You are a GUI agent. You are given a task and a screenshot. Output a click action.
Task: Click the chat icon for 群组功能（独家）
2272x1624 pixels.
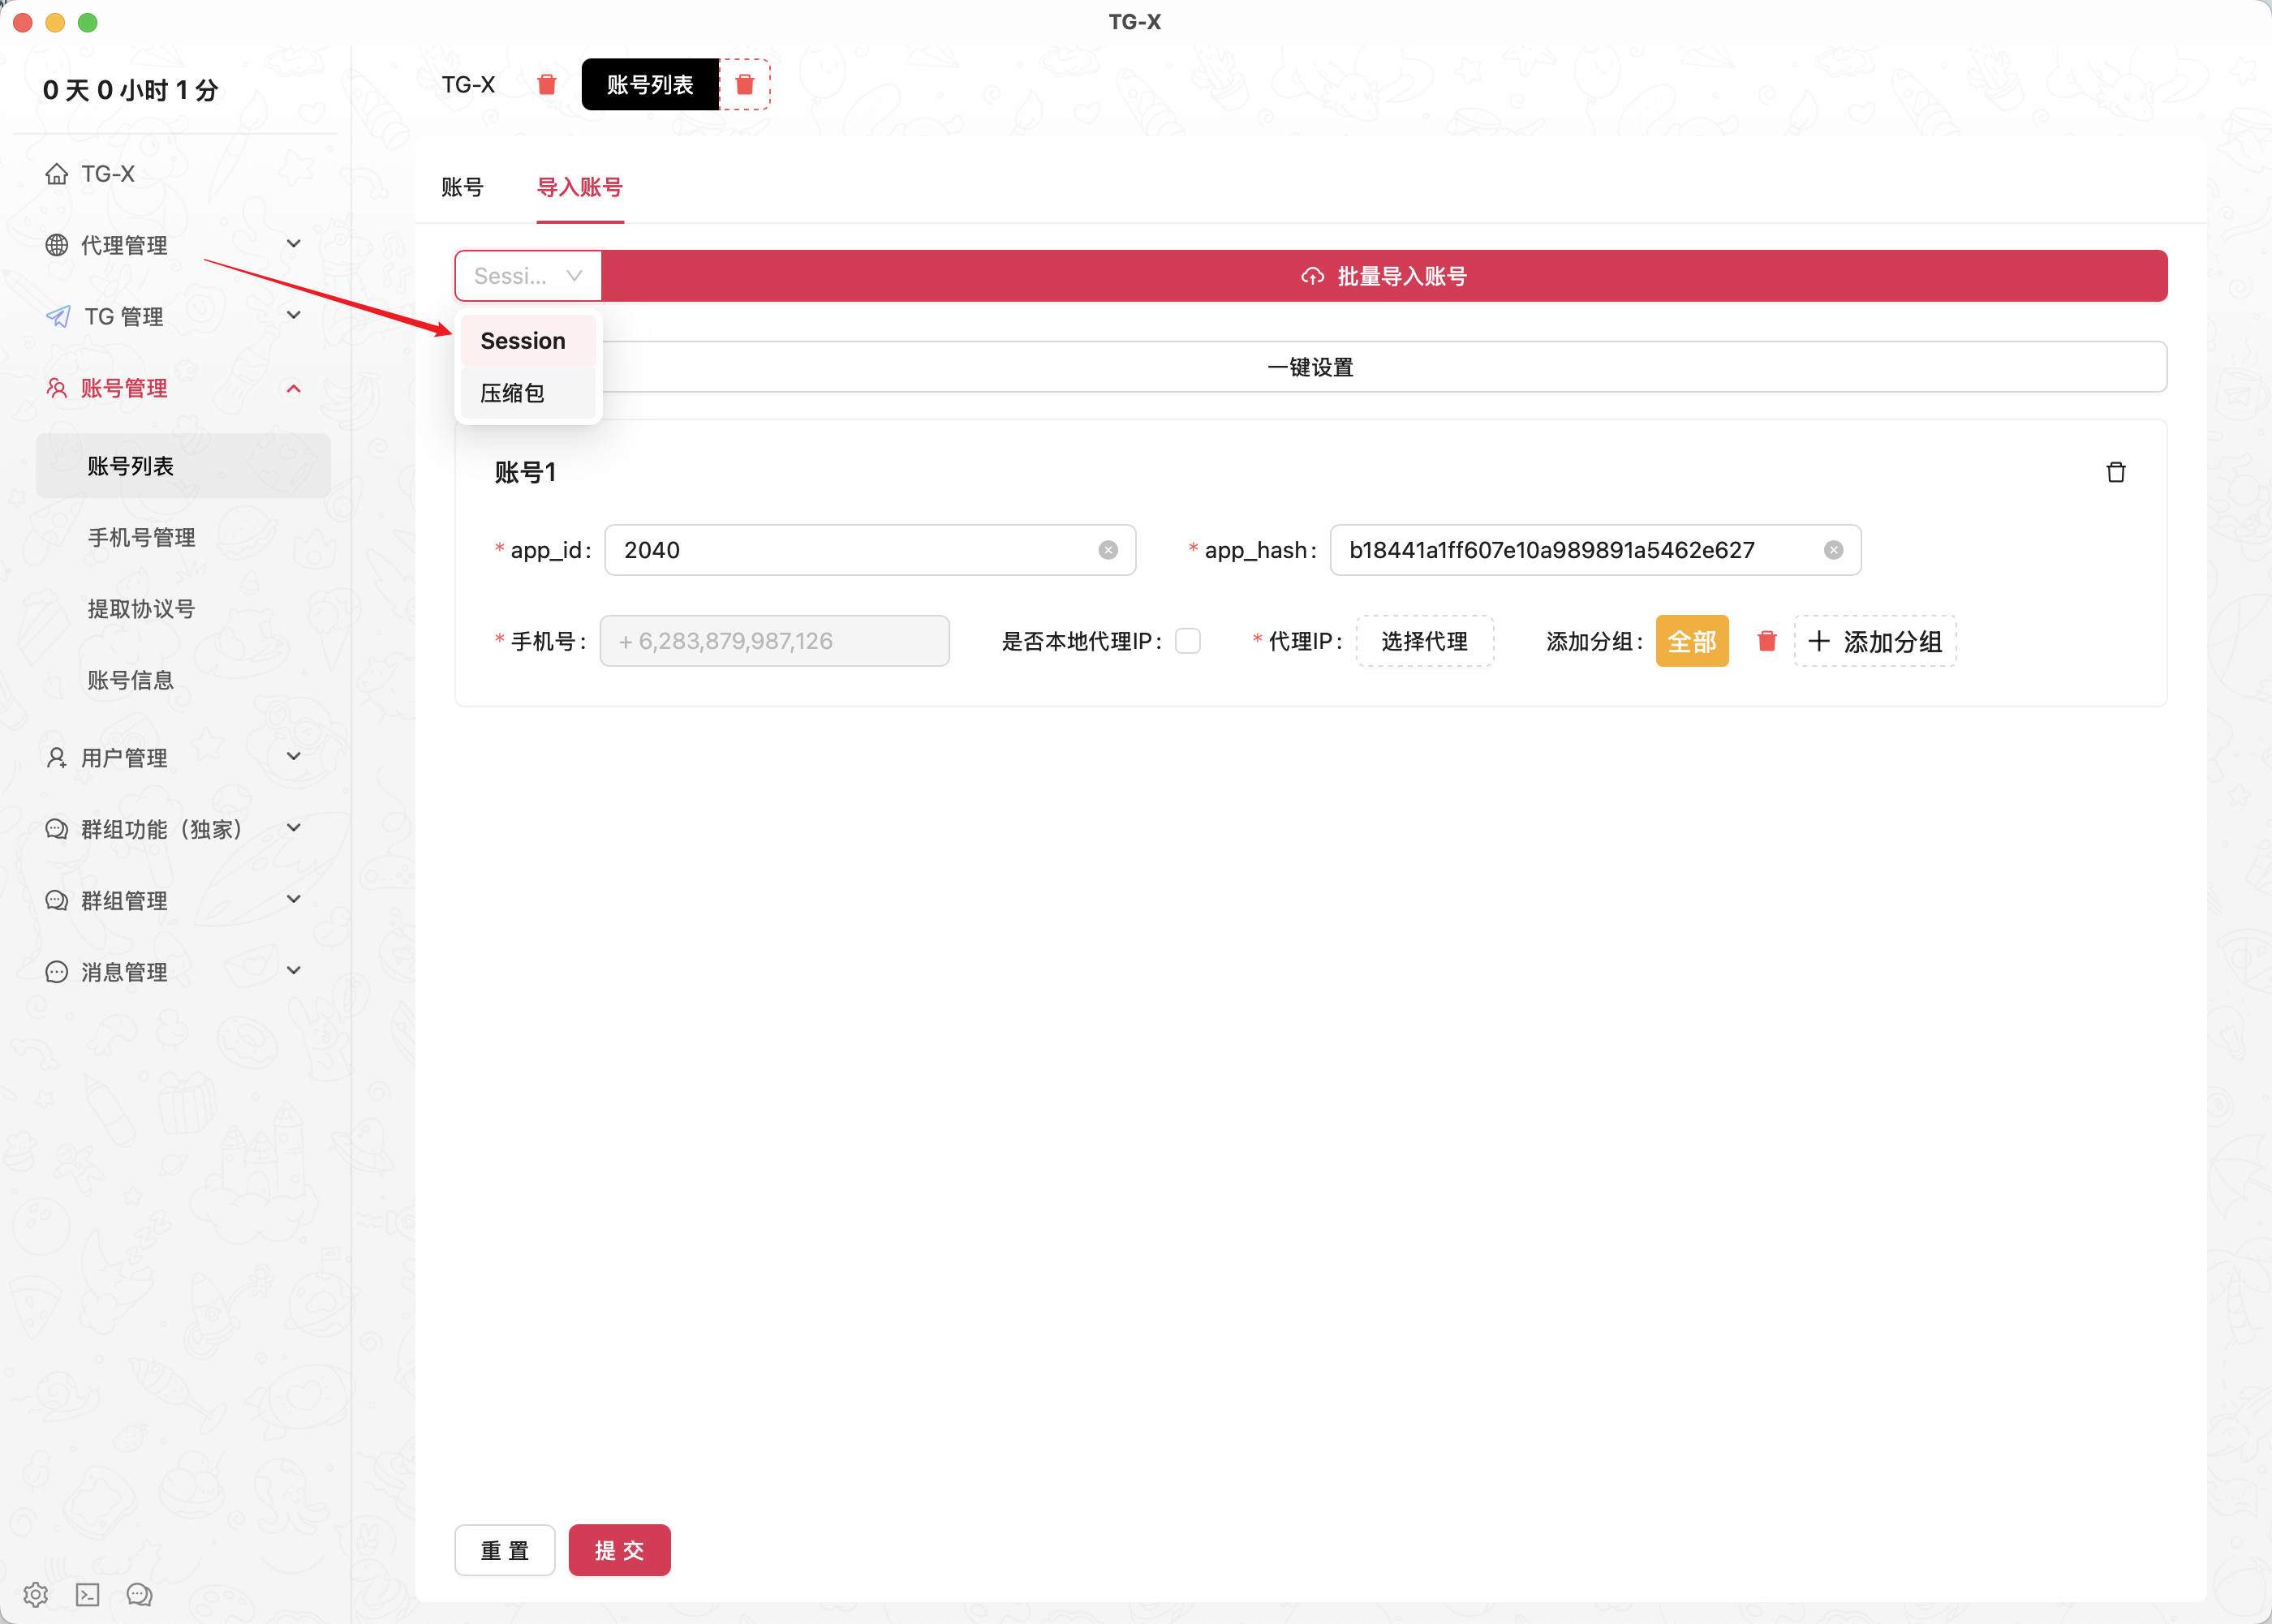pos(57,829)
